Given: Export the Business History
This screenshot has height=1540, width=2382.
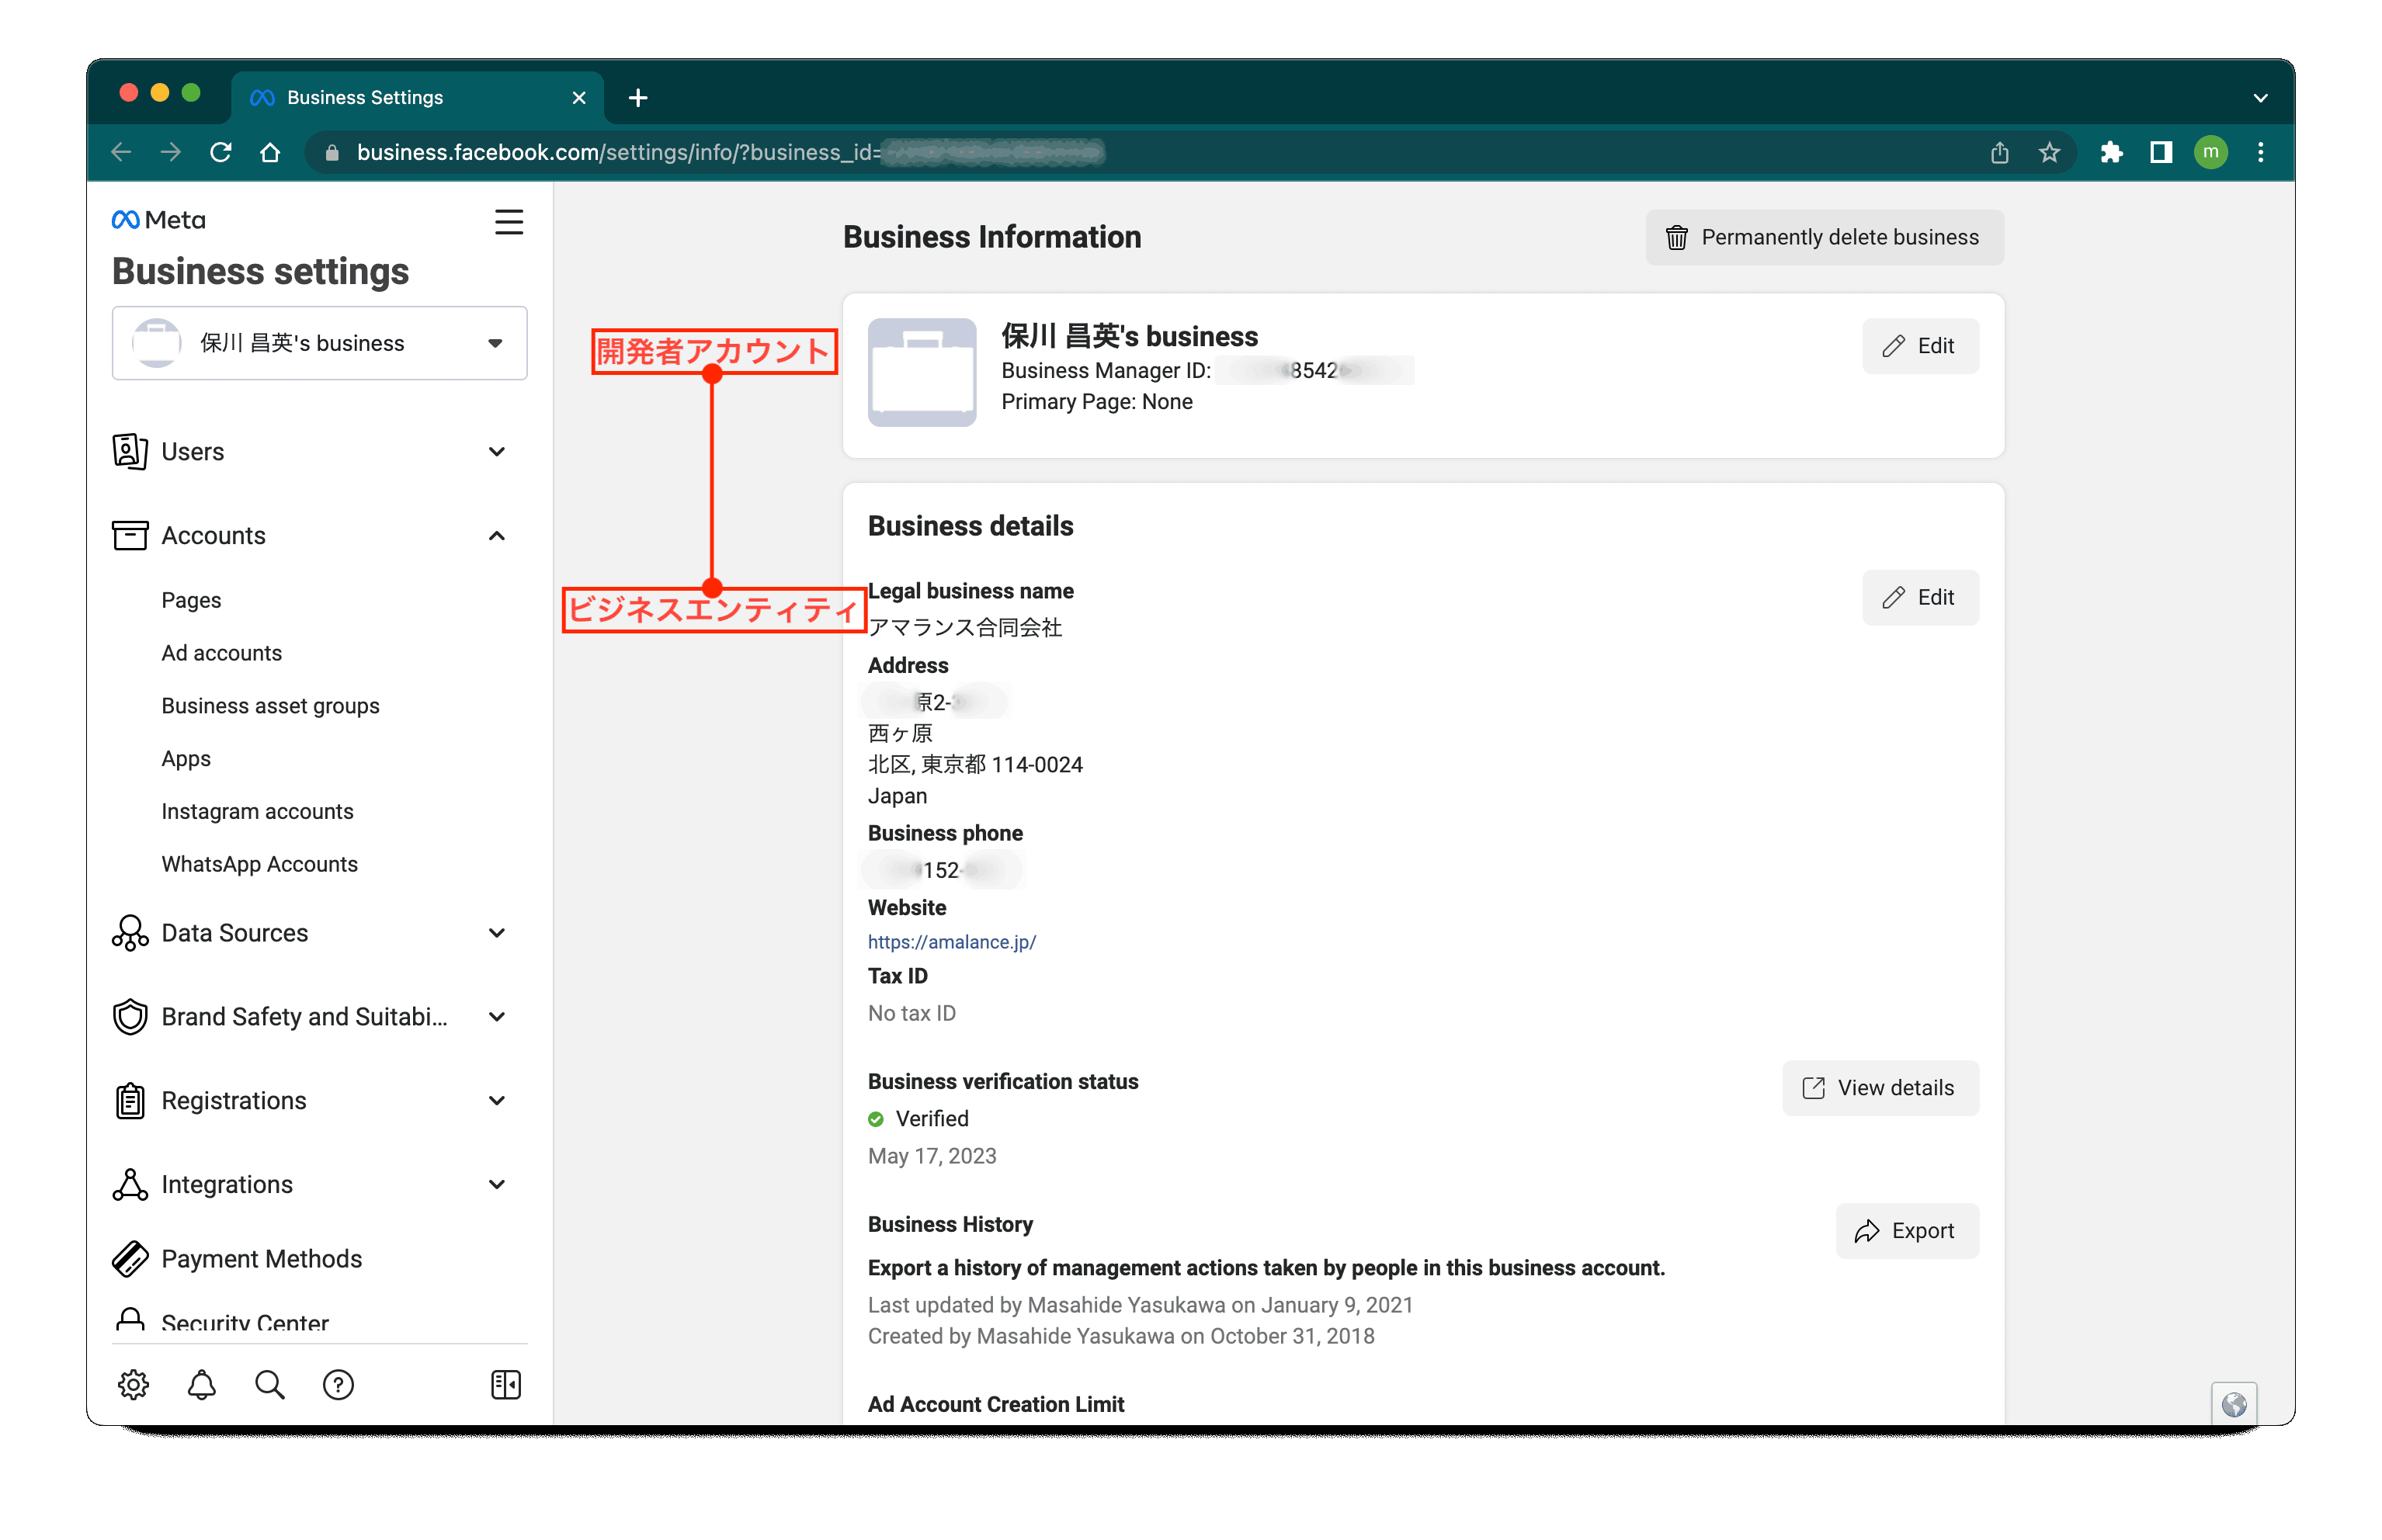Looking at the screenshot, I should tap(1906, 1231).
